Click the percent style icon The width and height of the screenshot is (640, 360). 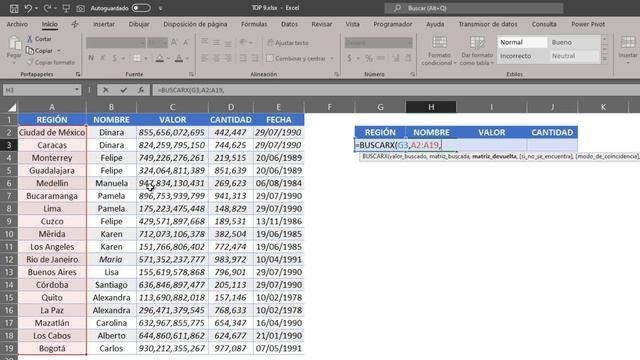369,58
